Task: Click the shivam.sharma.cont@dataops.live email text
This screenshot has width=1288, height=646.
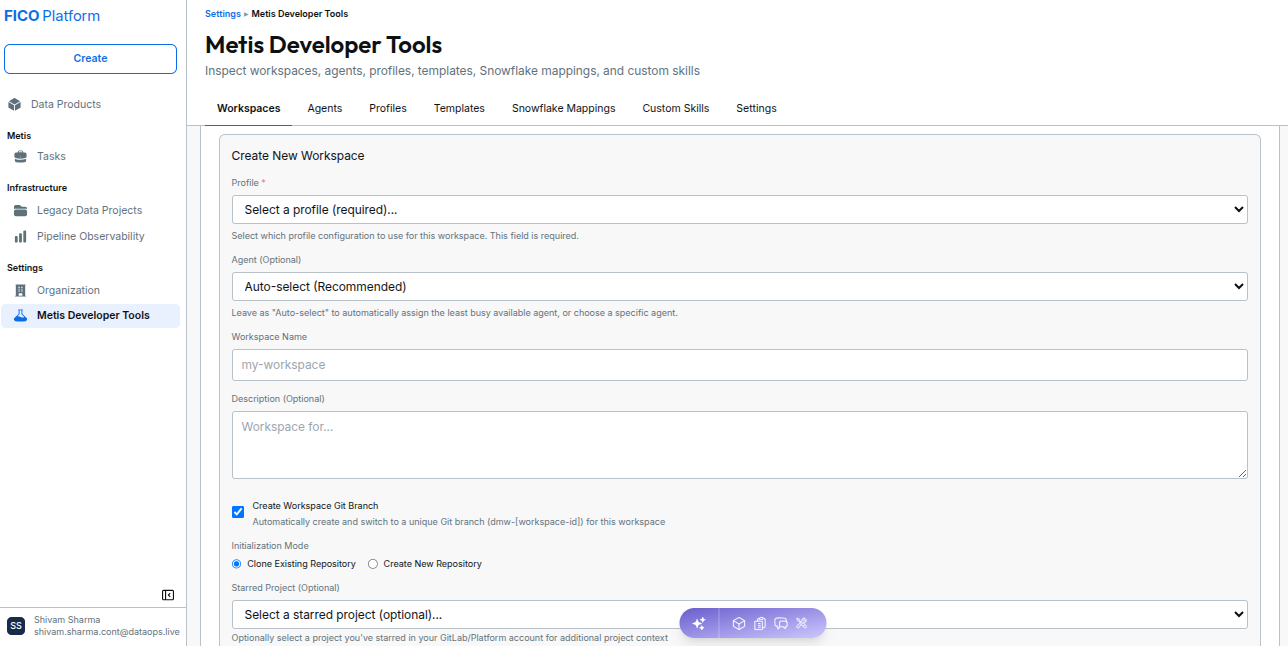Action: click(107, 632)
